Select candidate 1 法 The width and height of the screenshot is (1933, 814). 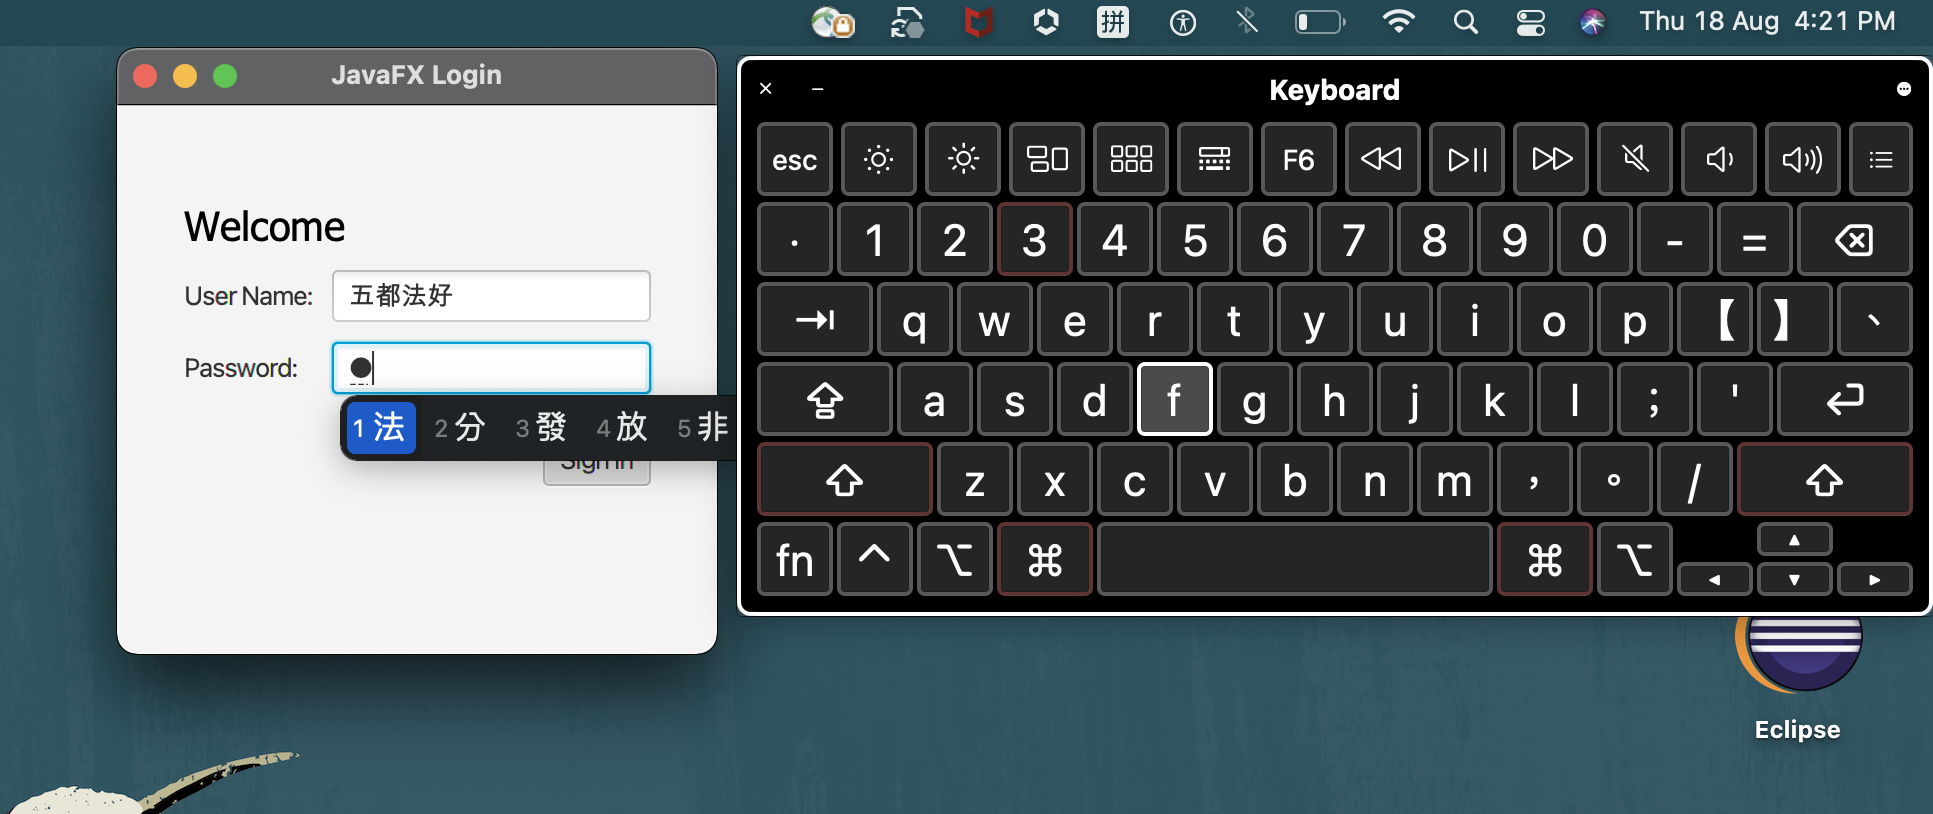(x=379, y=428)
